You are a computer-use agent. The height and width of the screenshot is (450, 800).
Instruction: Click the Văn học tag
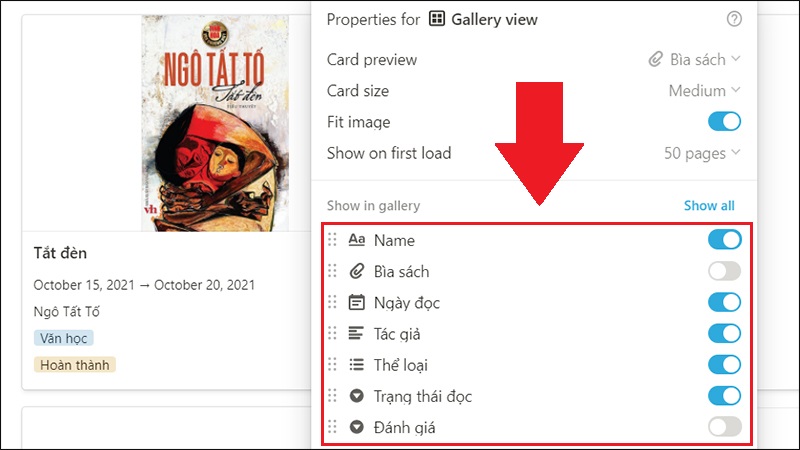click(x=64, y=338)
